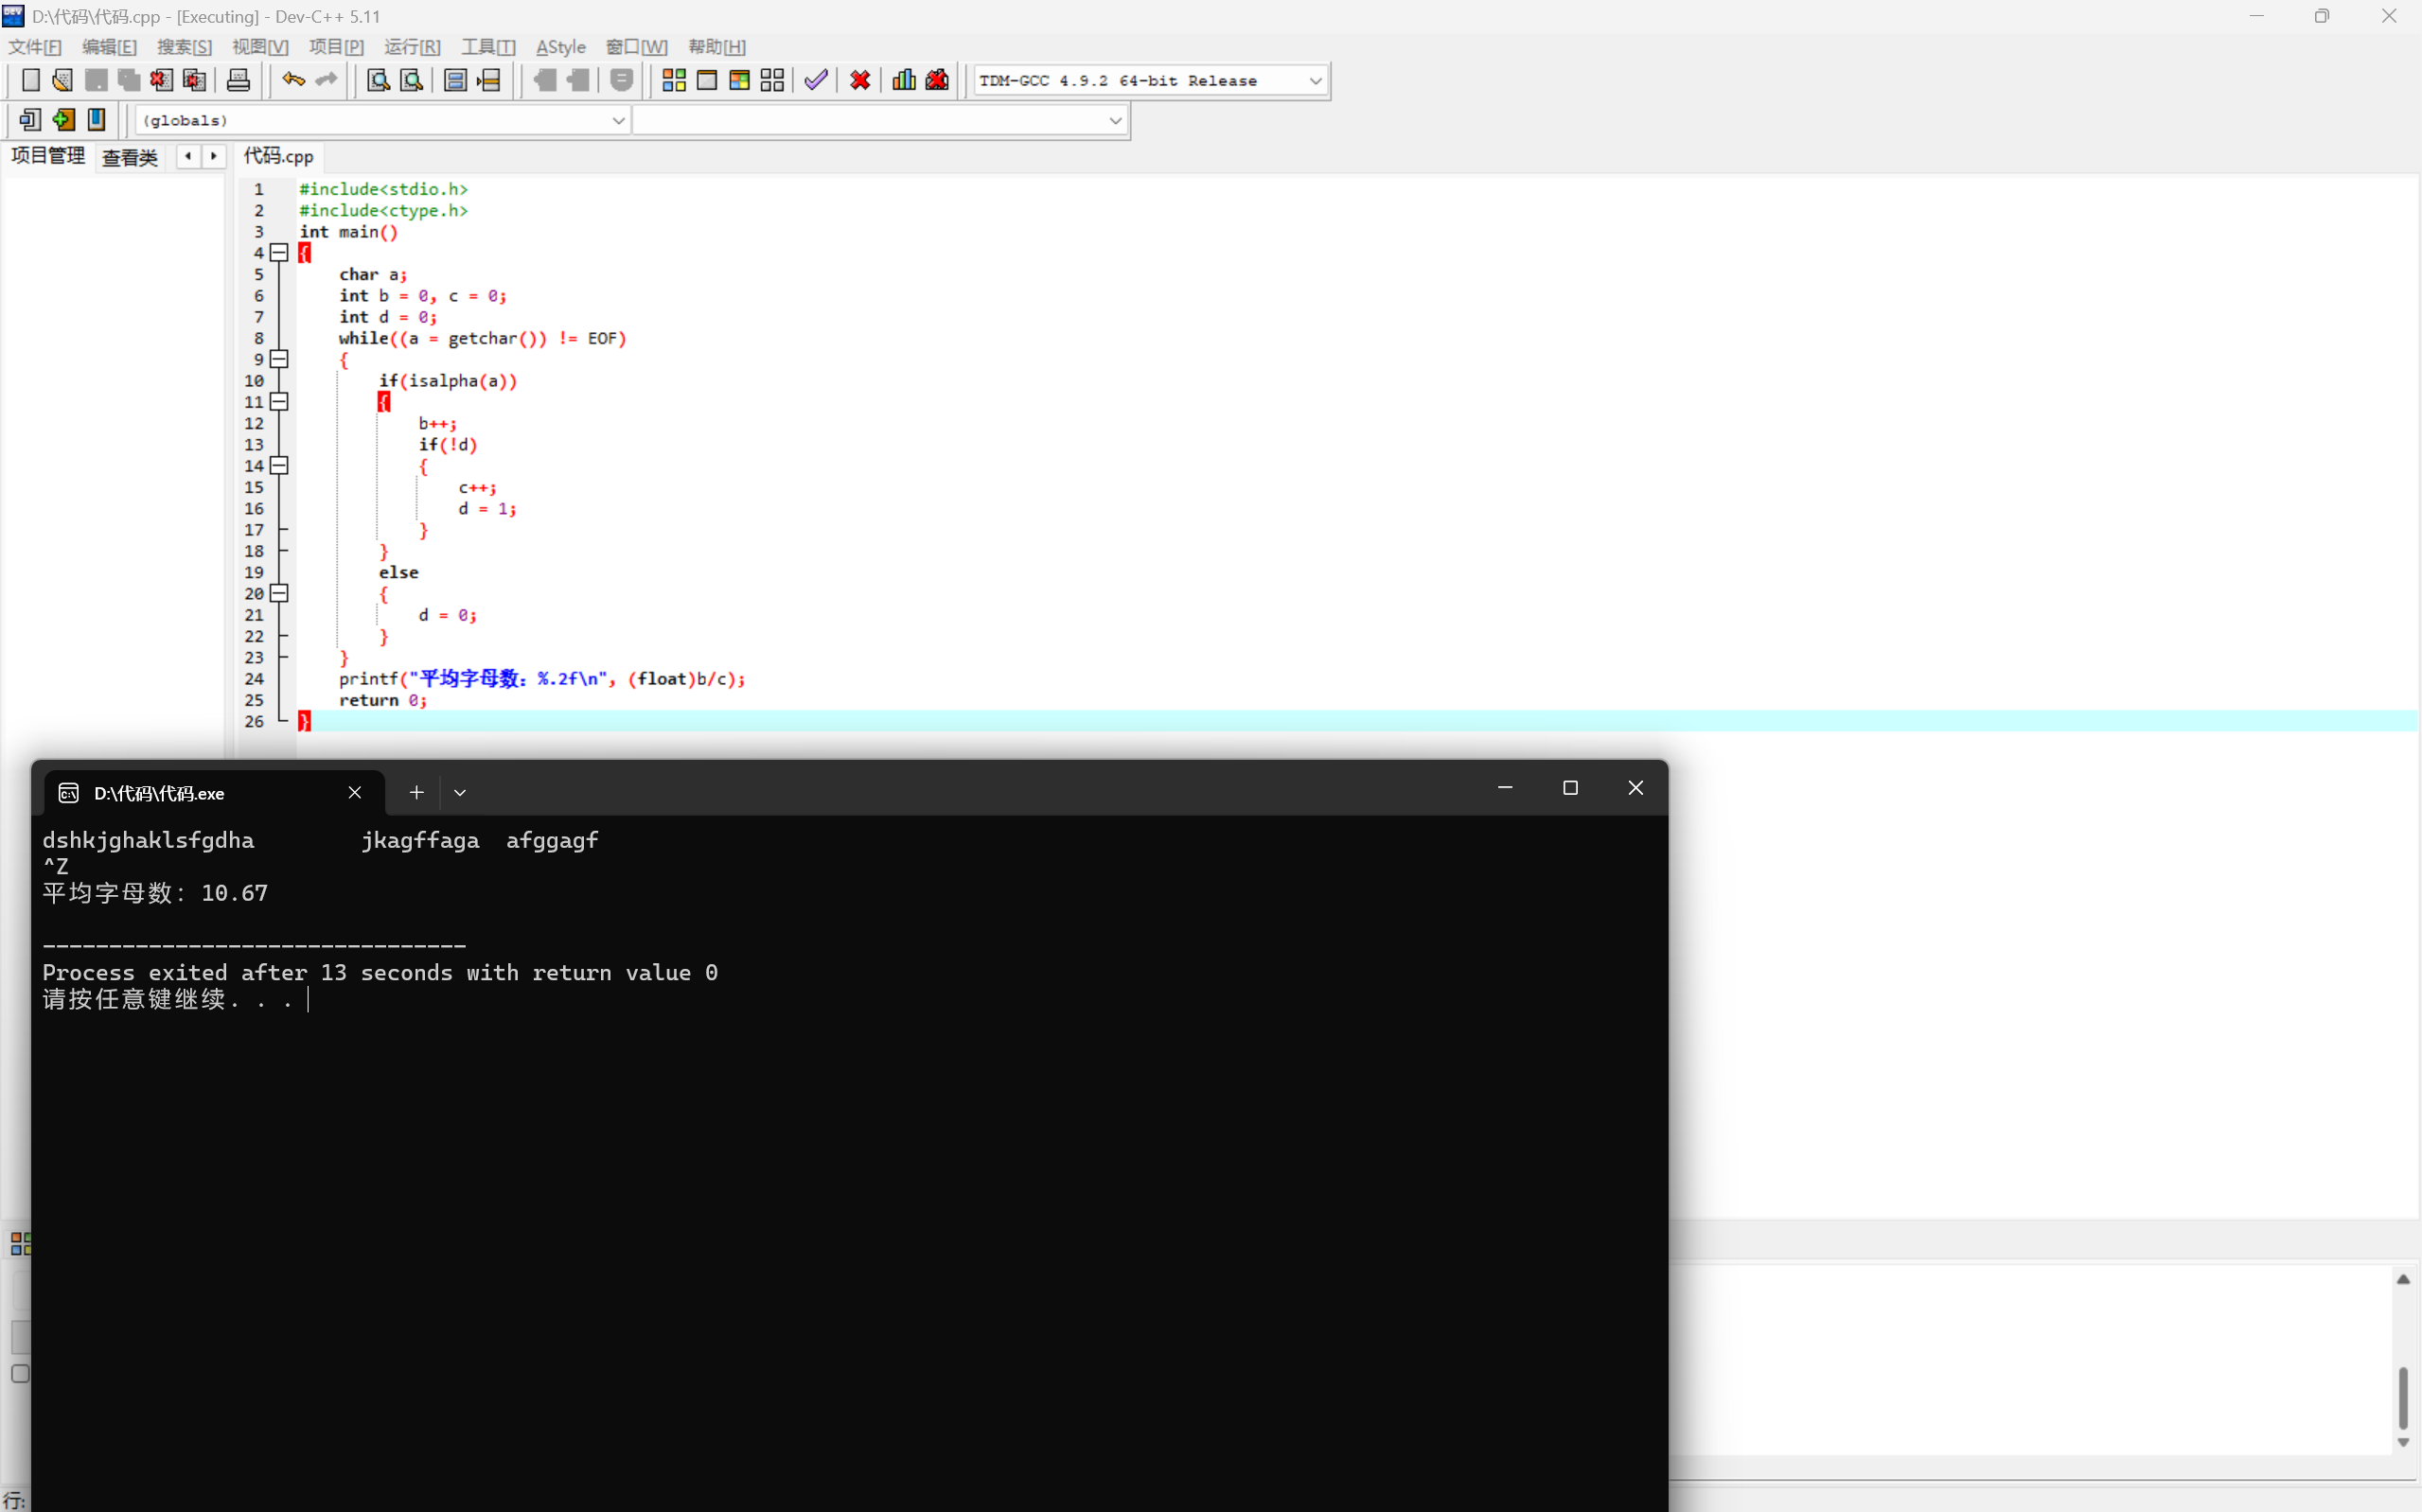This screenshot has width=2422, height=1512.
Task: Click the Compile icon with four squares
Action: 674,80
